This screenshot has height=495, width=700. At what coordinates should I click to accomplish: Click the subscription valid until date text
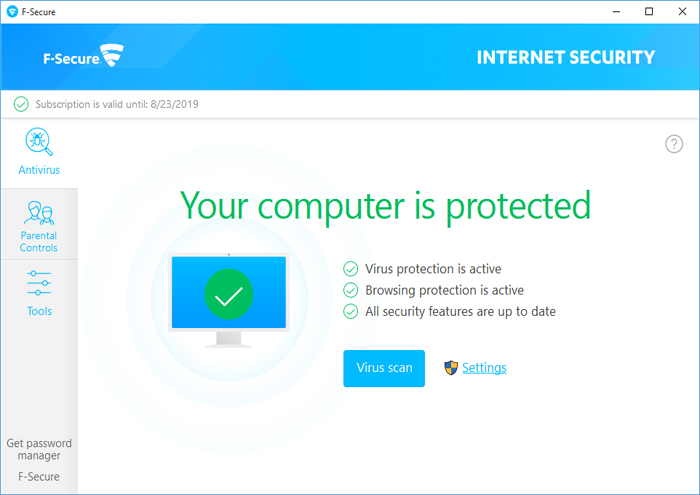(117, 104)
